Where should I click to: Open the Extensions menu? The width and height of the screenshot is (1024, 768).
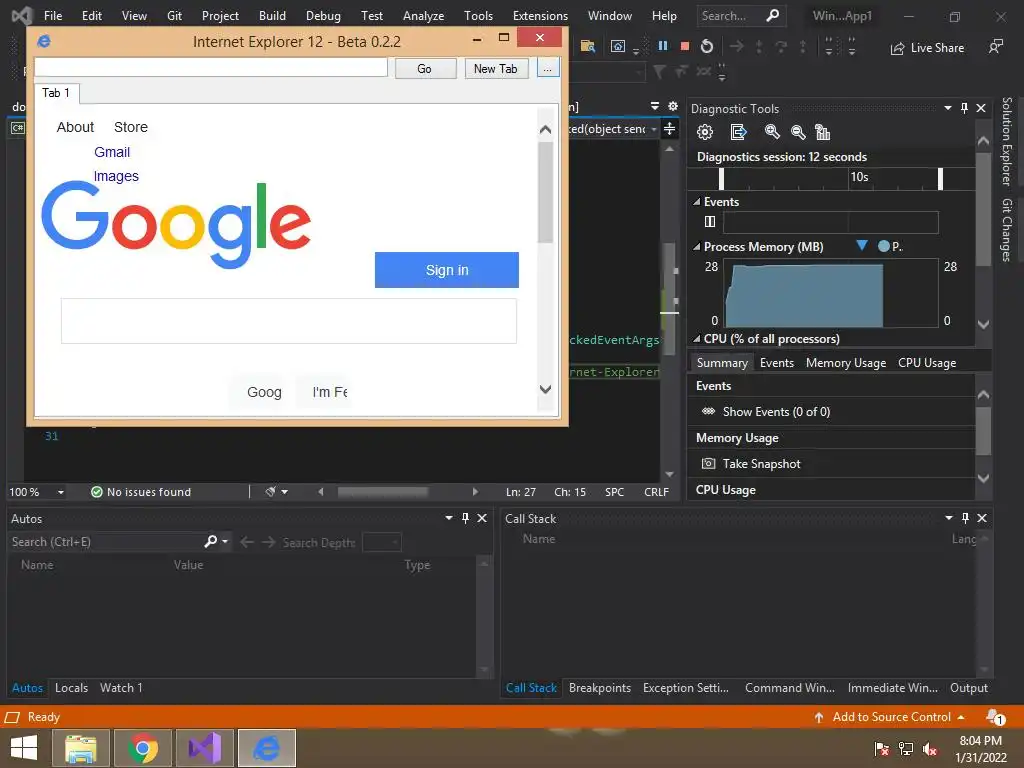tap(540, 16)
